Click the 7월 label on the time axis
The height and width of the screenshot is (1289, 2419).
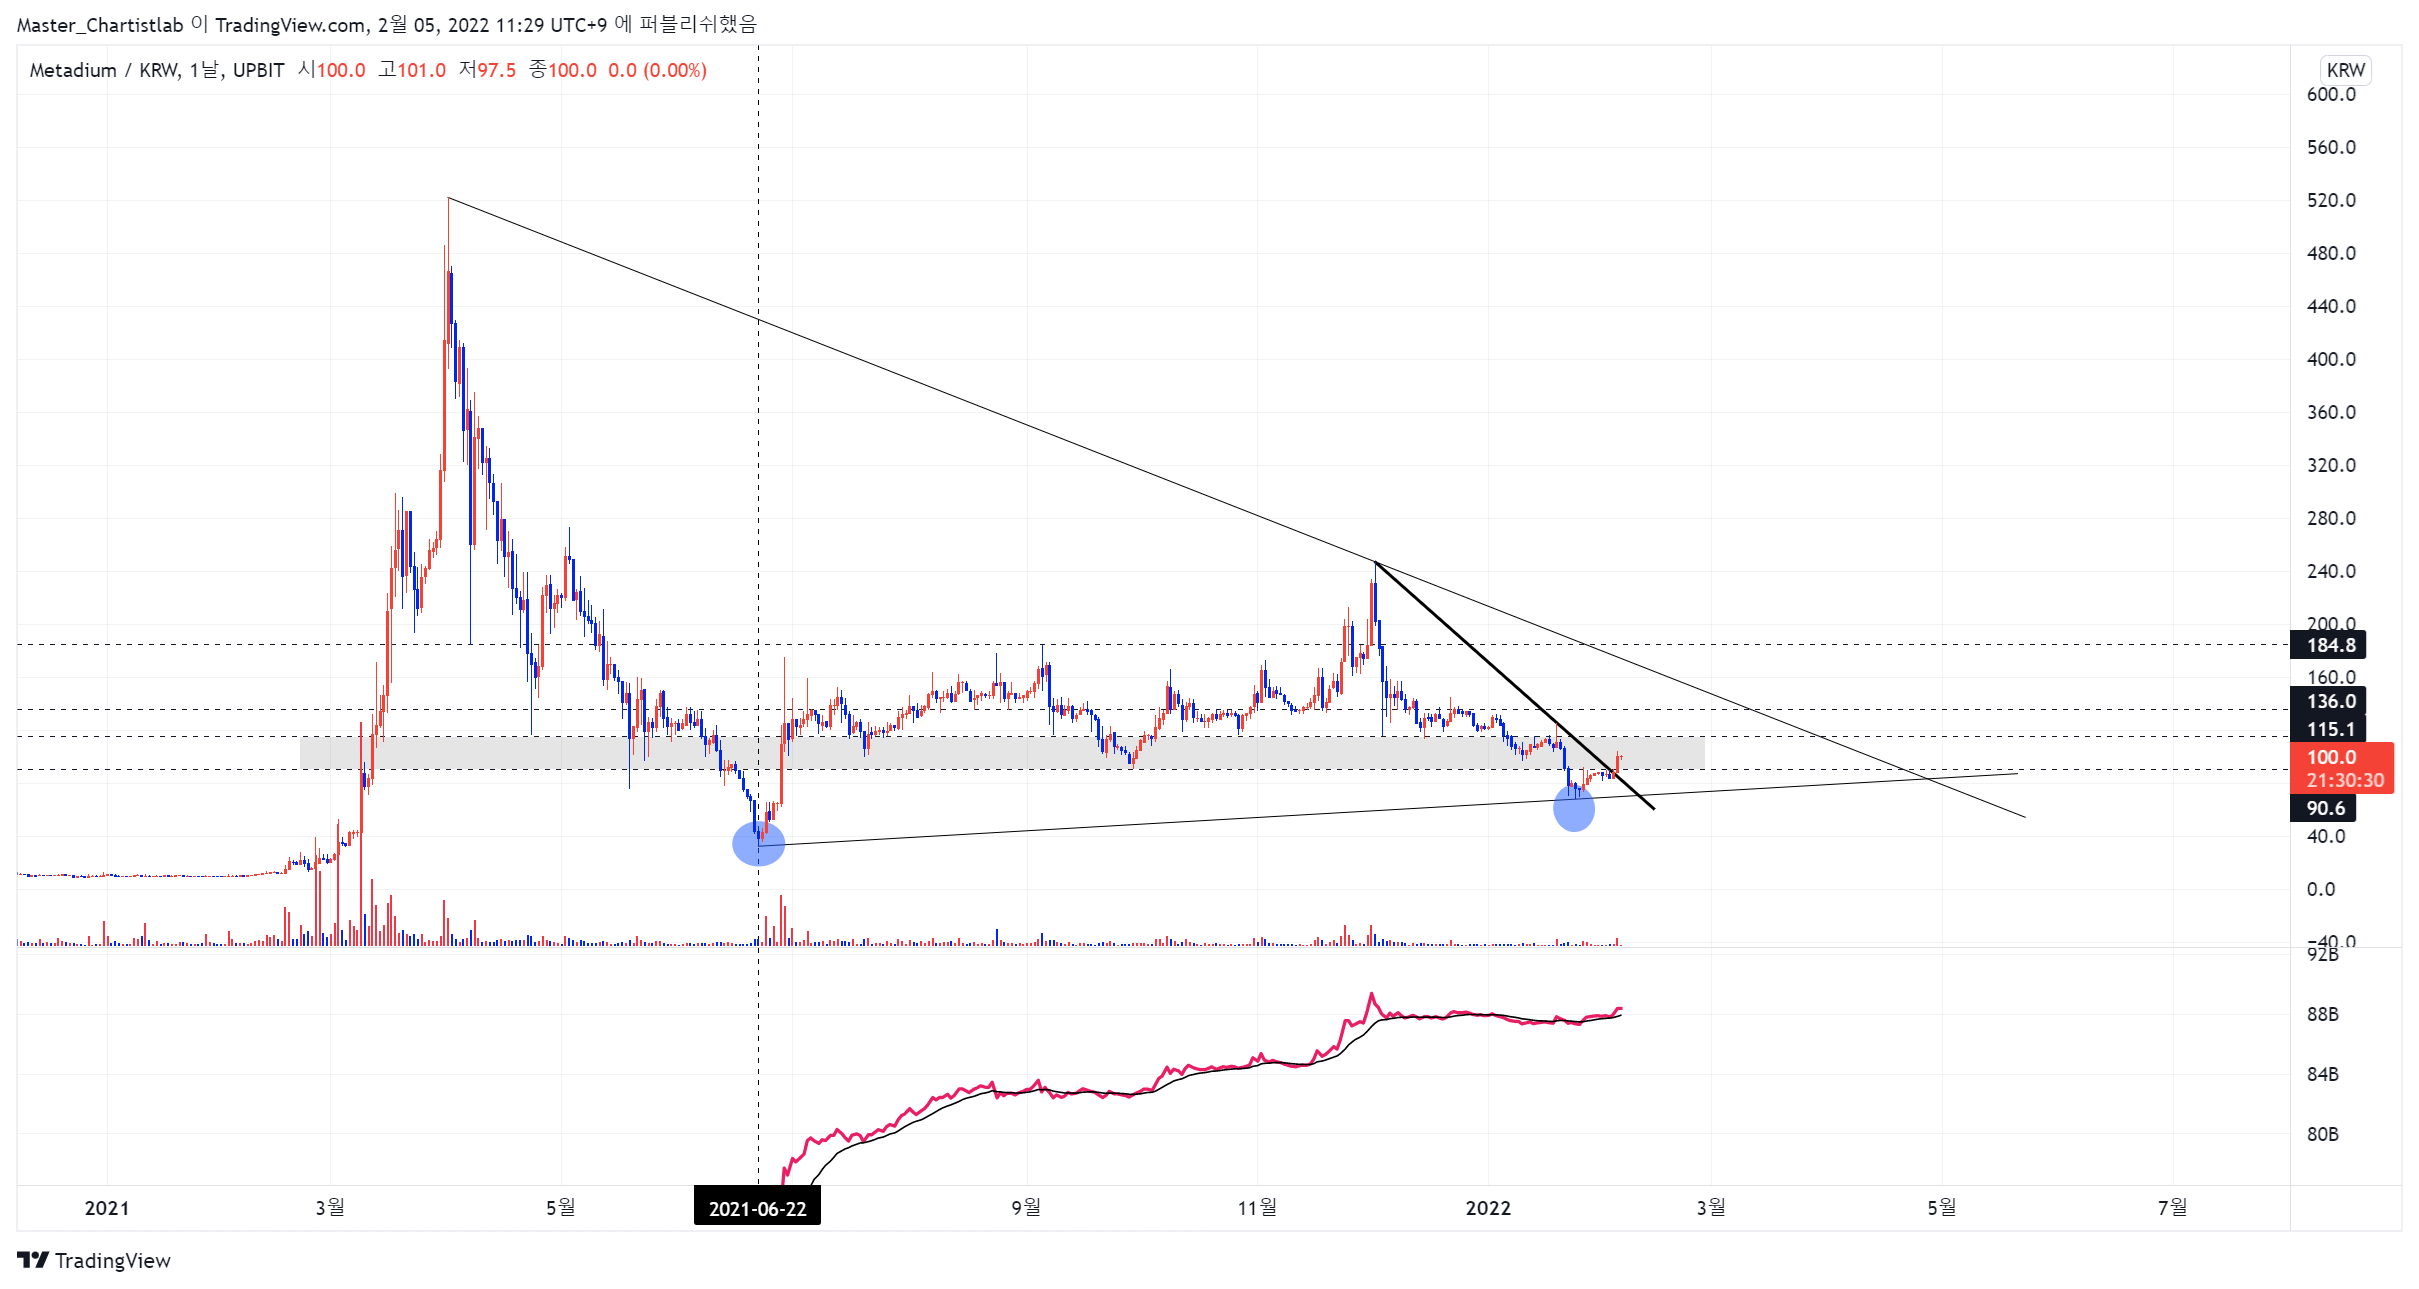[x=2172, y=1208]
